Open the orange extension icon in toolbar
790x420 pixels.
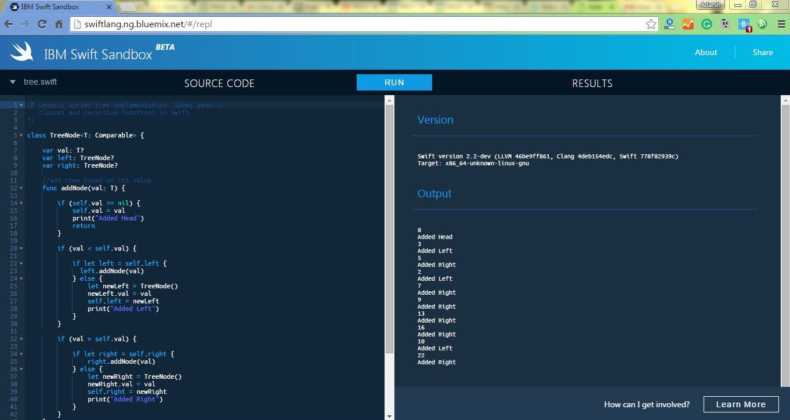click(x=688, y=24)
